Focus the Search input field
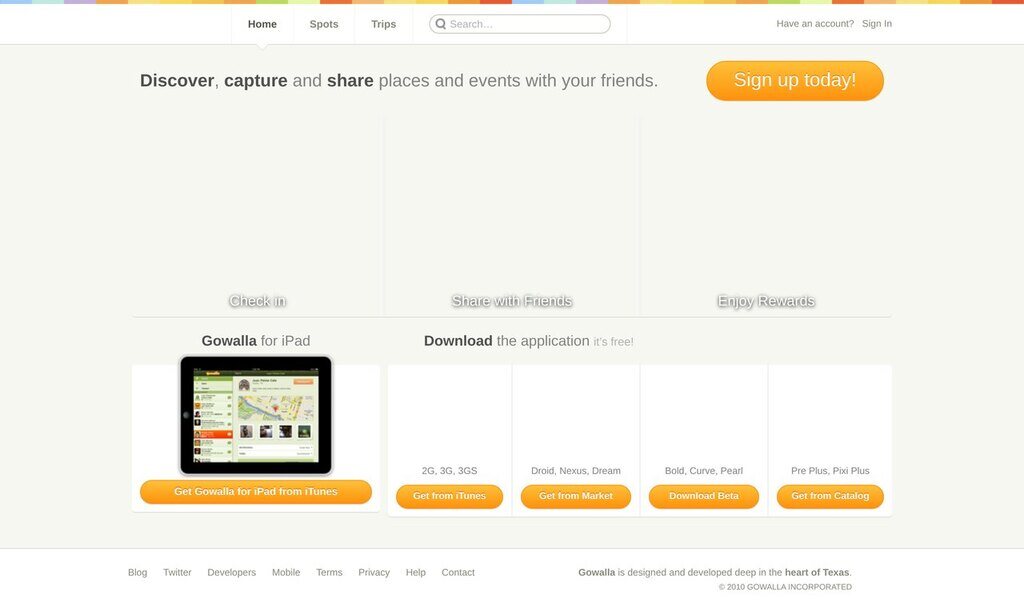 click(520, 24)
